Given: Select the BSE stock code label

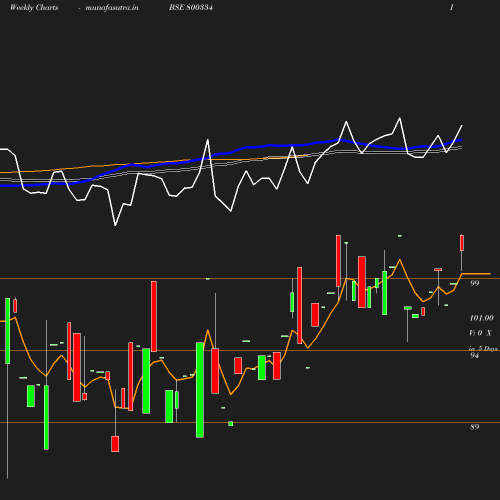Looking at the screenshot, I should pos(191,7).
